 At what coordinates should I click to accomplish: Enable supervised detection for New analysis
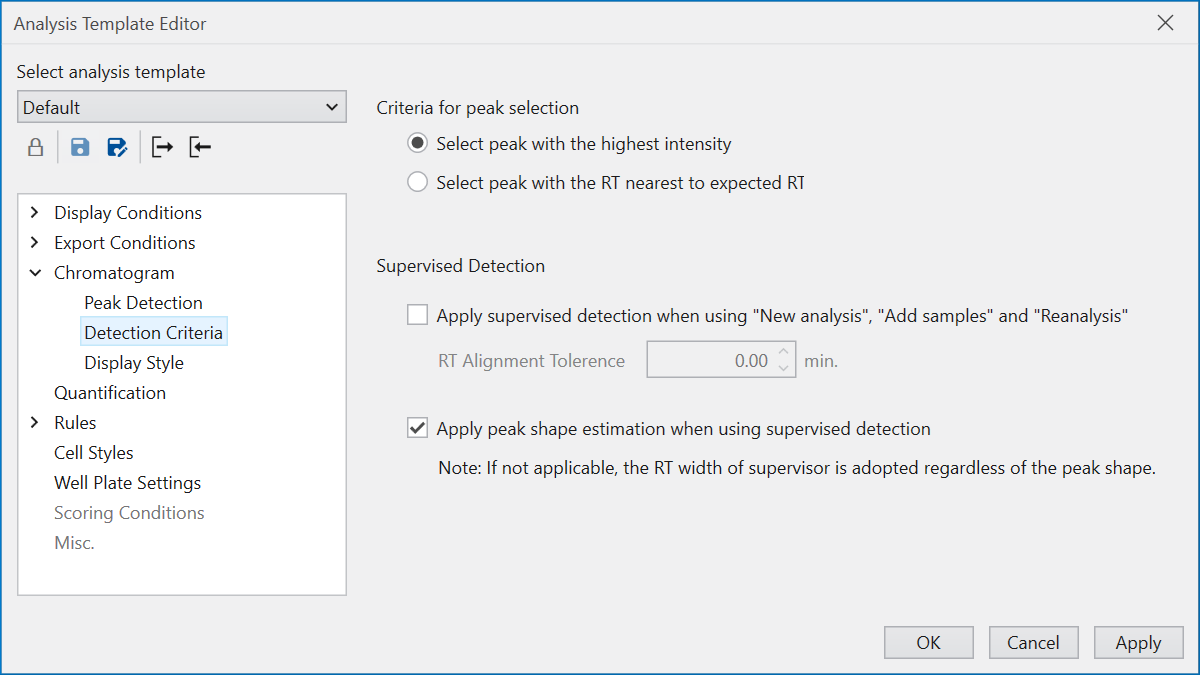(417, 314)
